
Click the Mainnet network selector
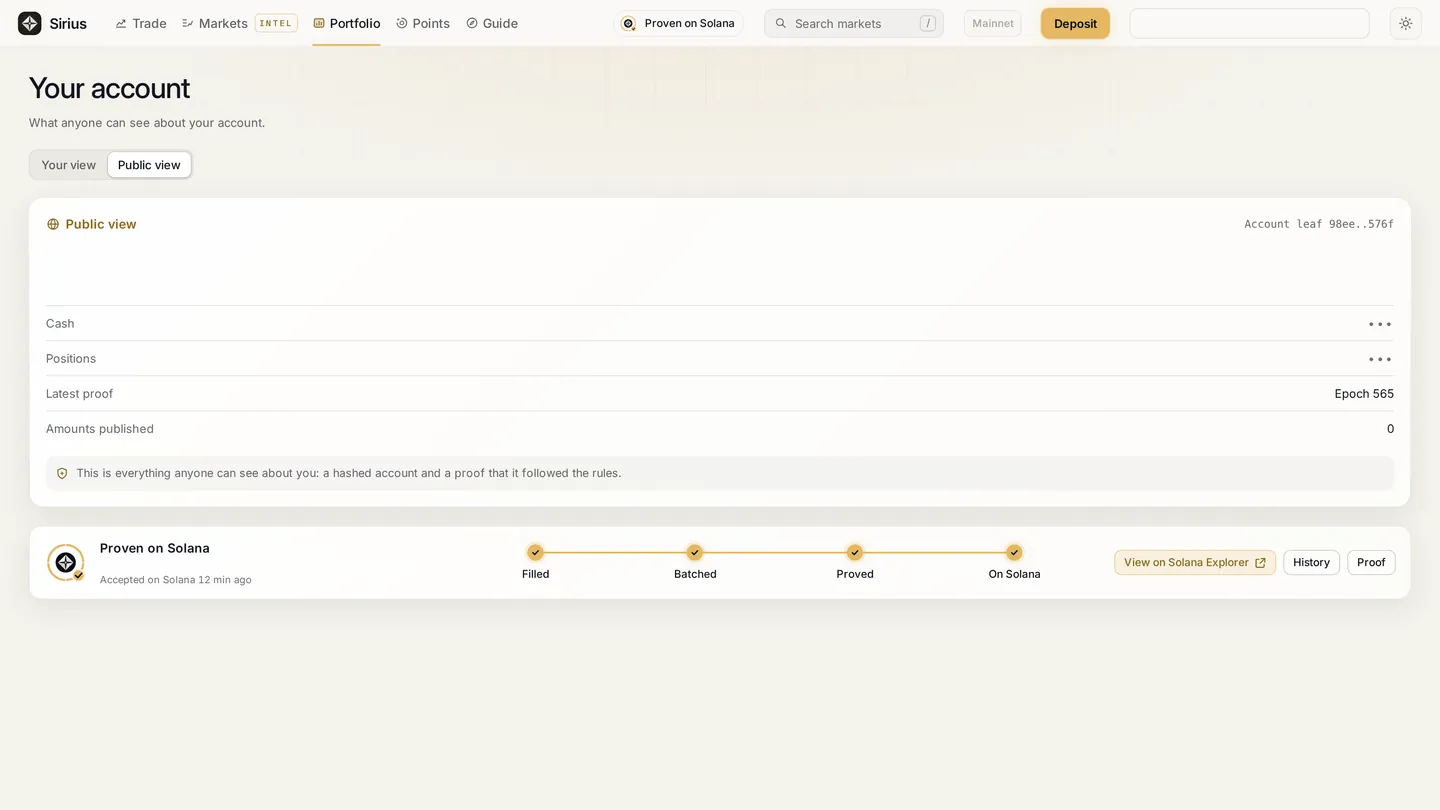click(x=993, y=23)
